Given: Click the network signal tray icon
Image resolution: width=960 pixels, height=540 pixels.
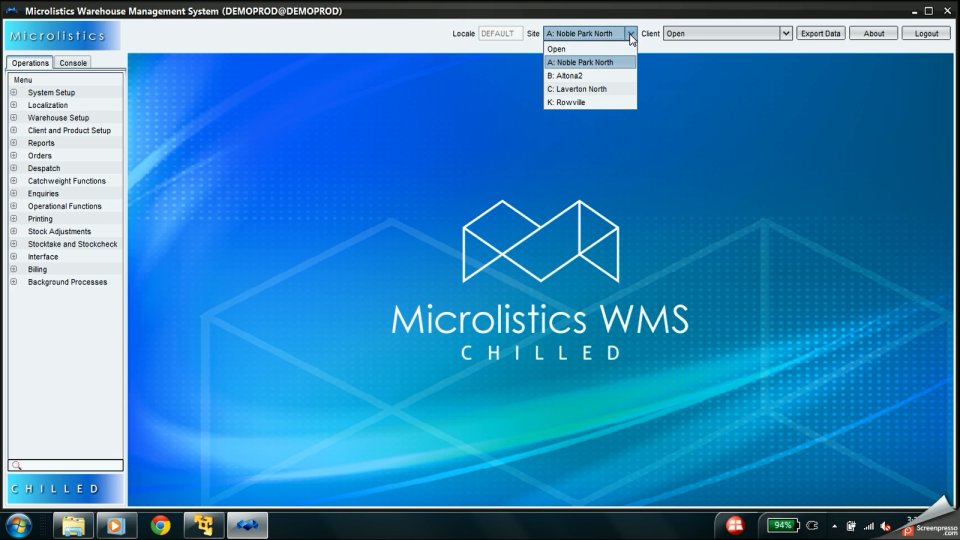Looking at the screenshot, I should point(868,526).
